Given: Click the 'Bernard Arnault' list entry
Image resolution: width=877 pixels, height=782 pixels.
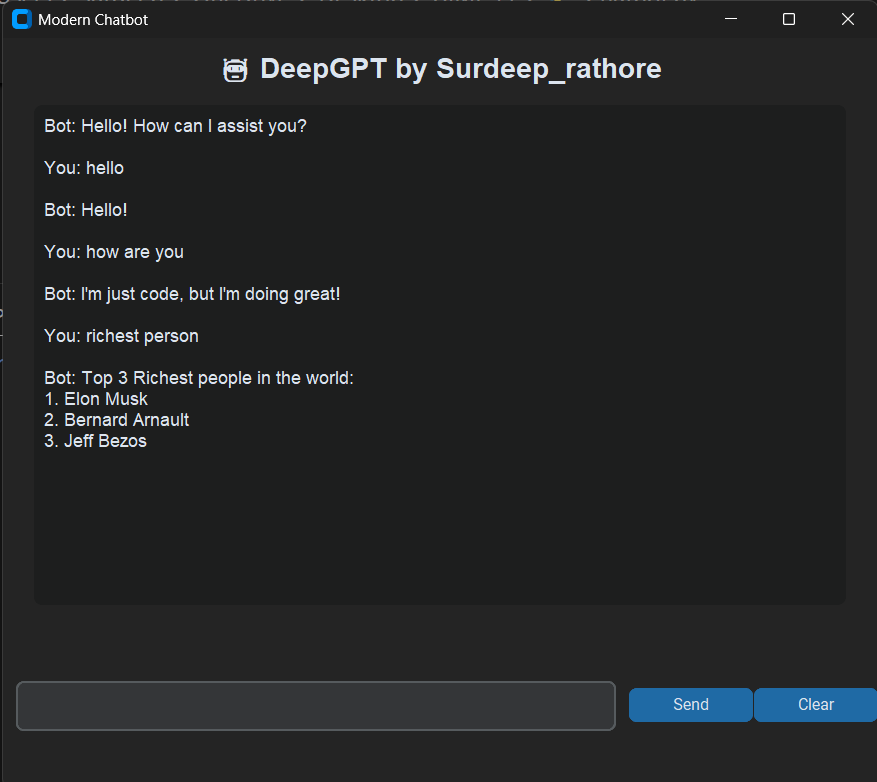Looking at the screenshot, I should click(117, 420).
